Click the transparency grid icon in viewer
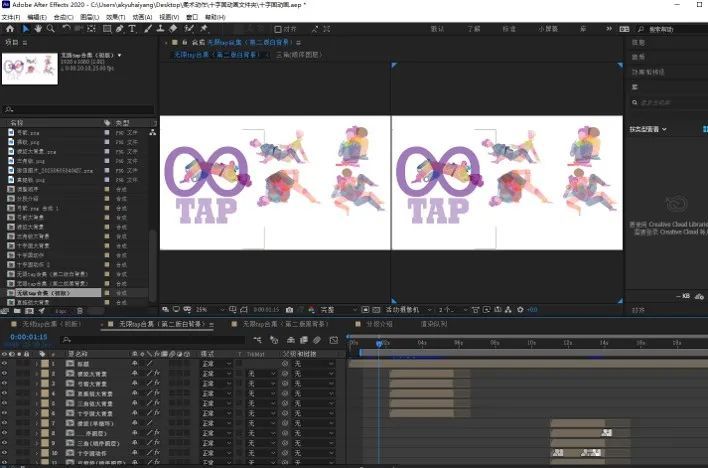The width and height of the screenshot is (708, 468). [377, 310]
